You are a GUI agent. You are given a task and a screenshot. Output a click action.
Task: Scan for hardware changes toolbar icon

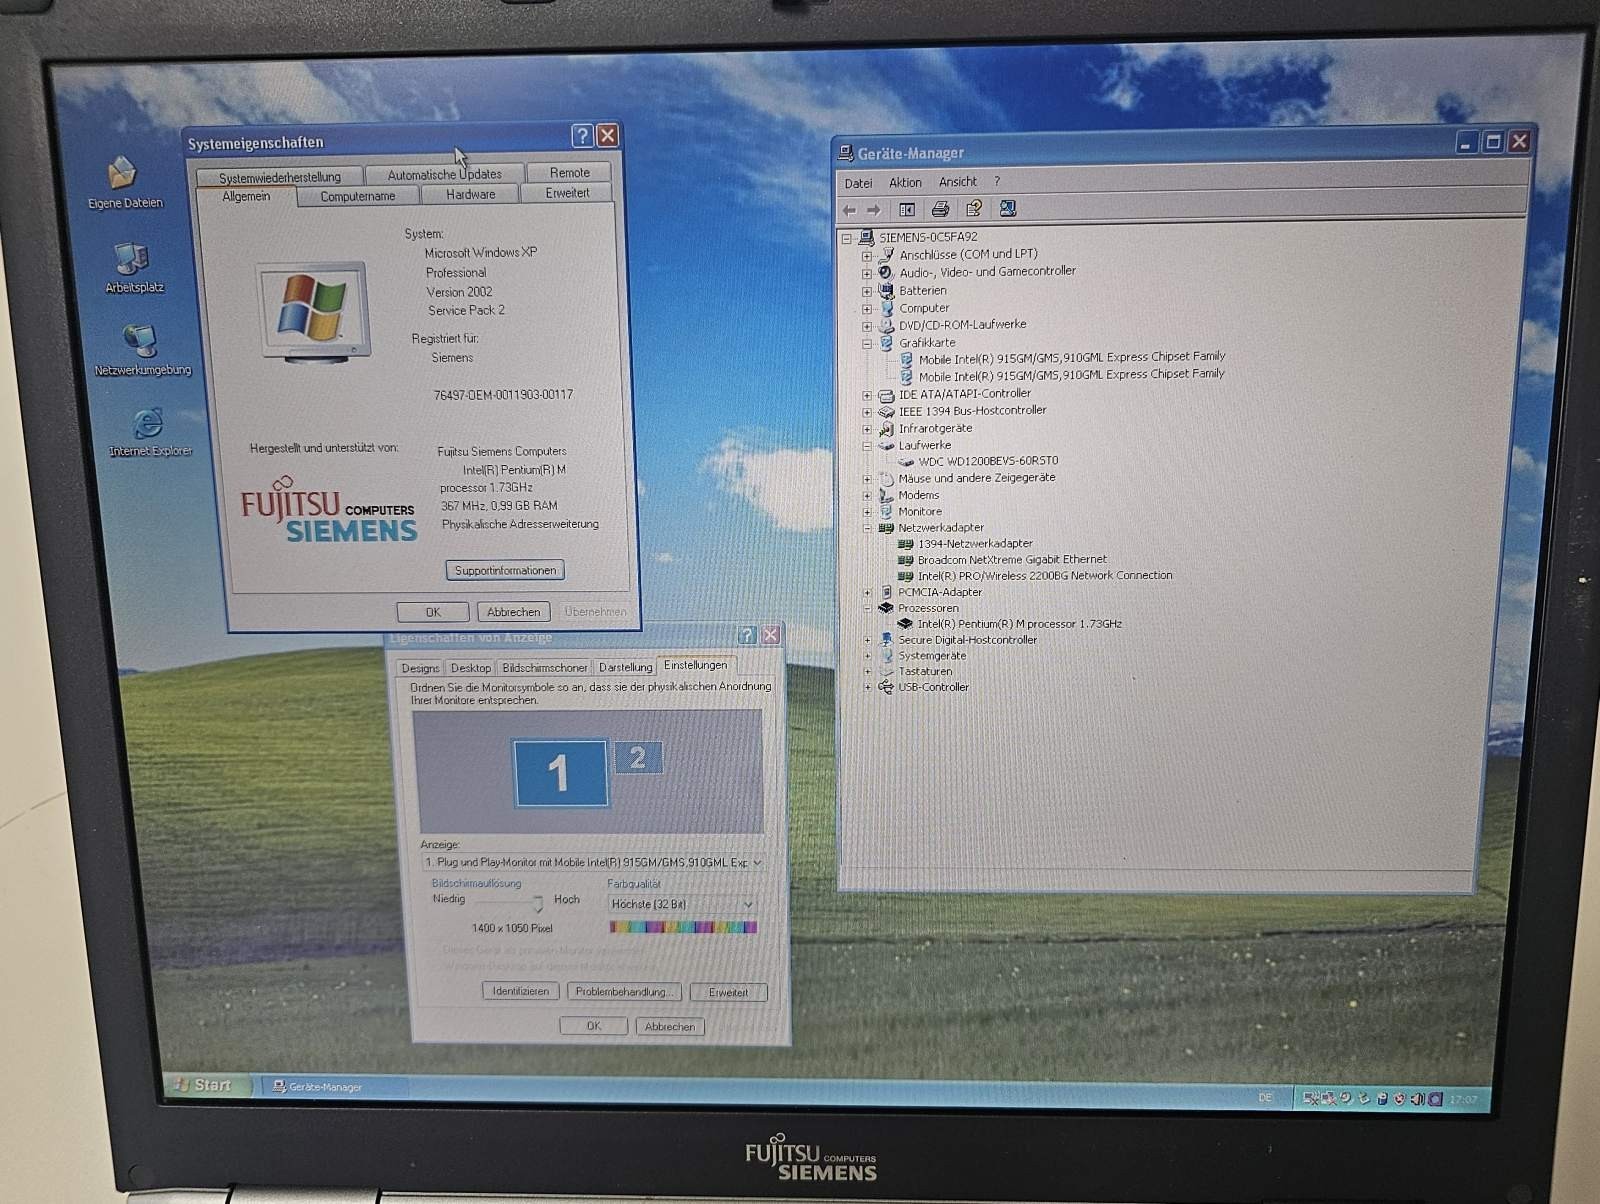[x=1007, y=208]
